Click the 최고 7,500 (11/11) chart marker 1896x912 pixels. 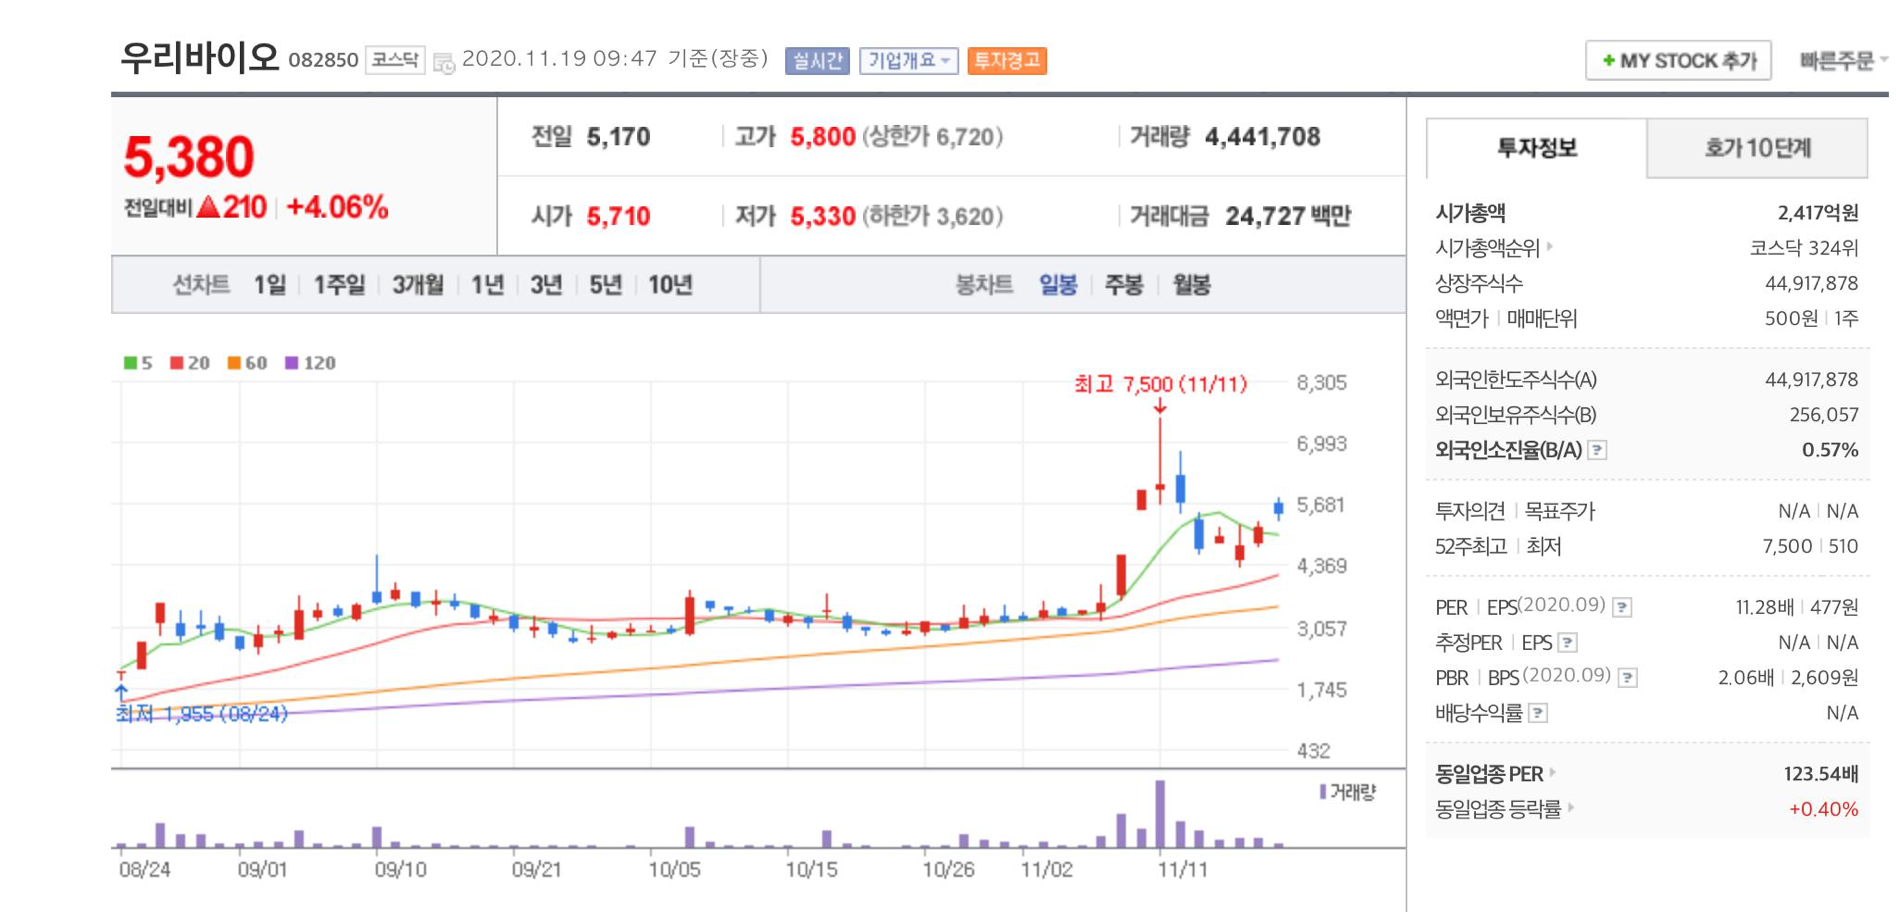tap(1160, 384)
